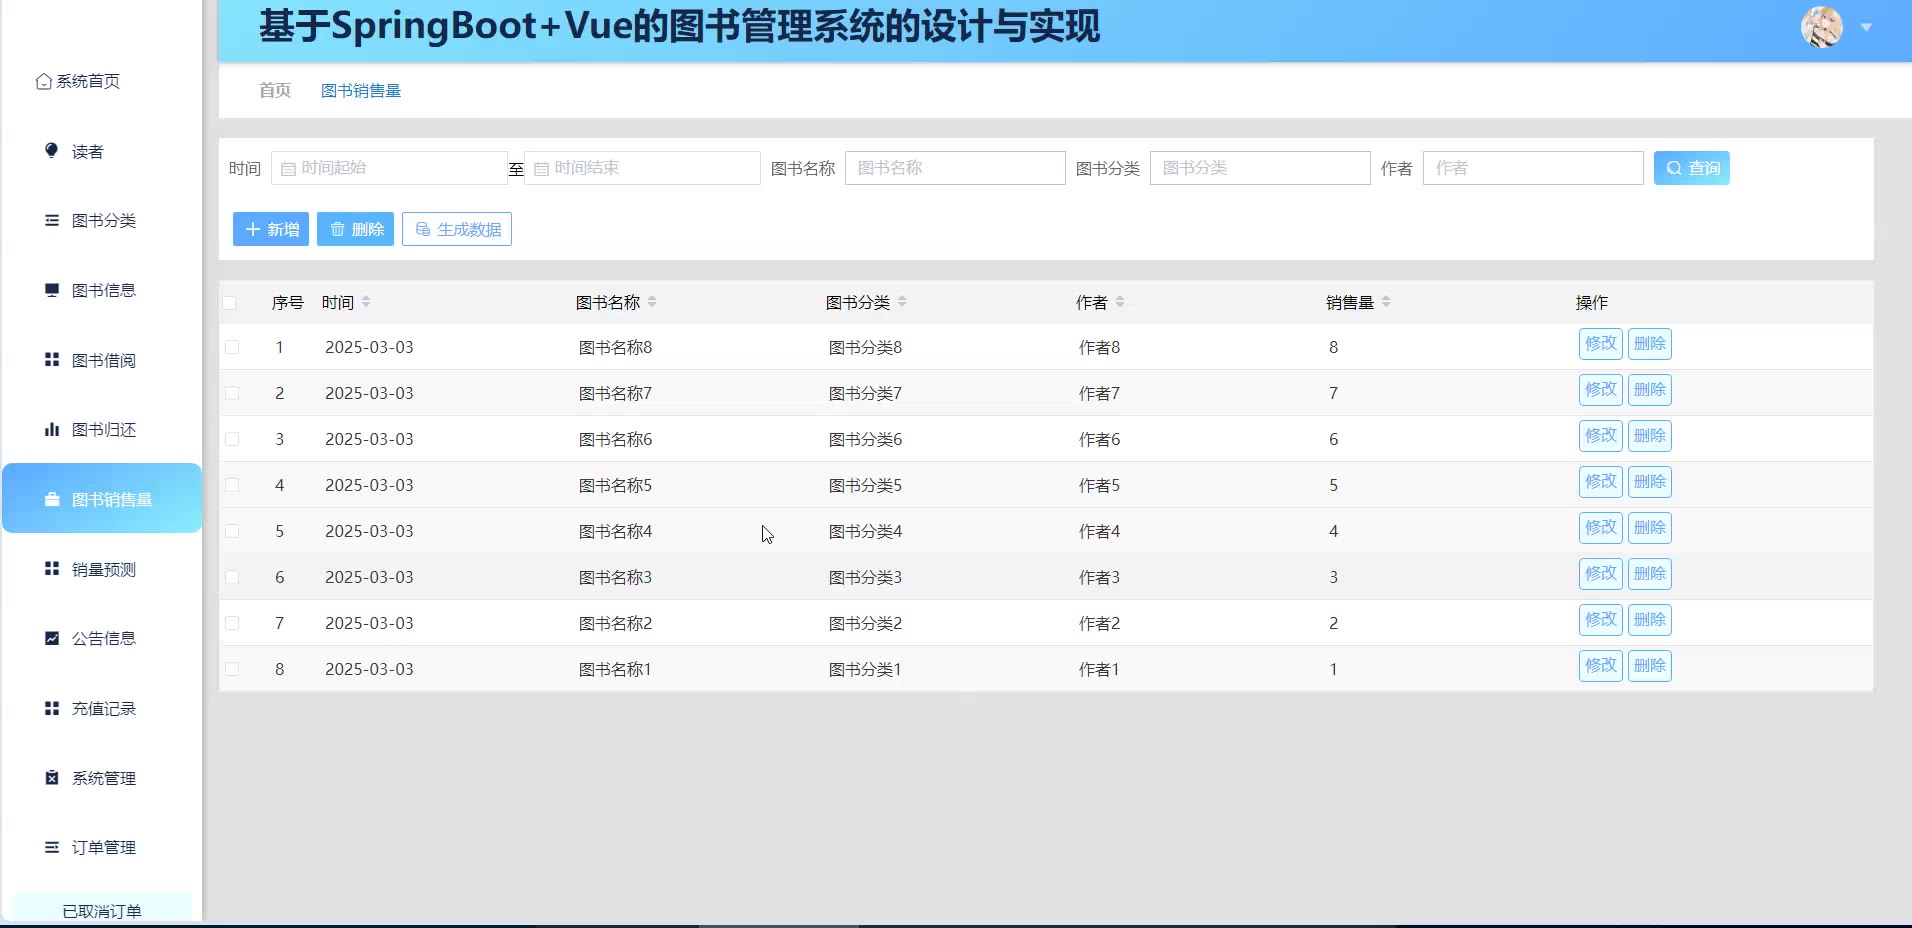1912x928 pixels.
Task: Click the 作者 search input field
Action: coord(1533,168)
